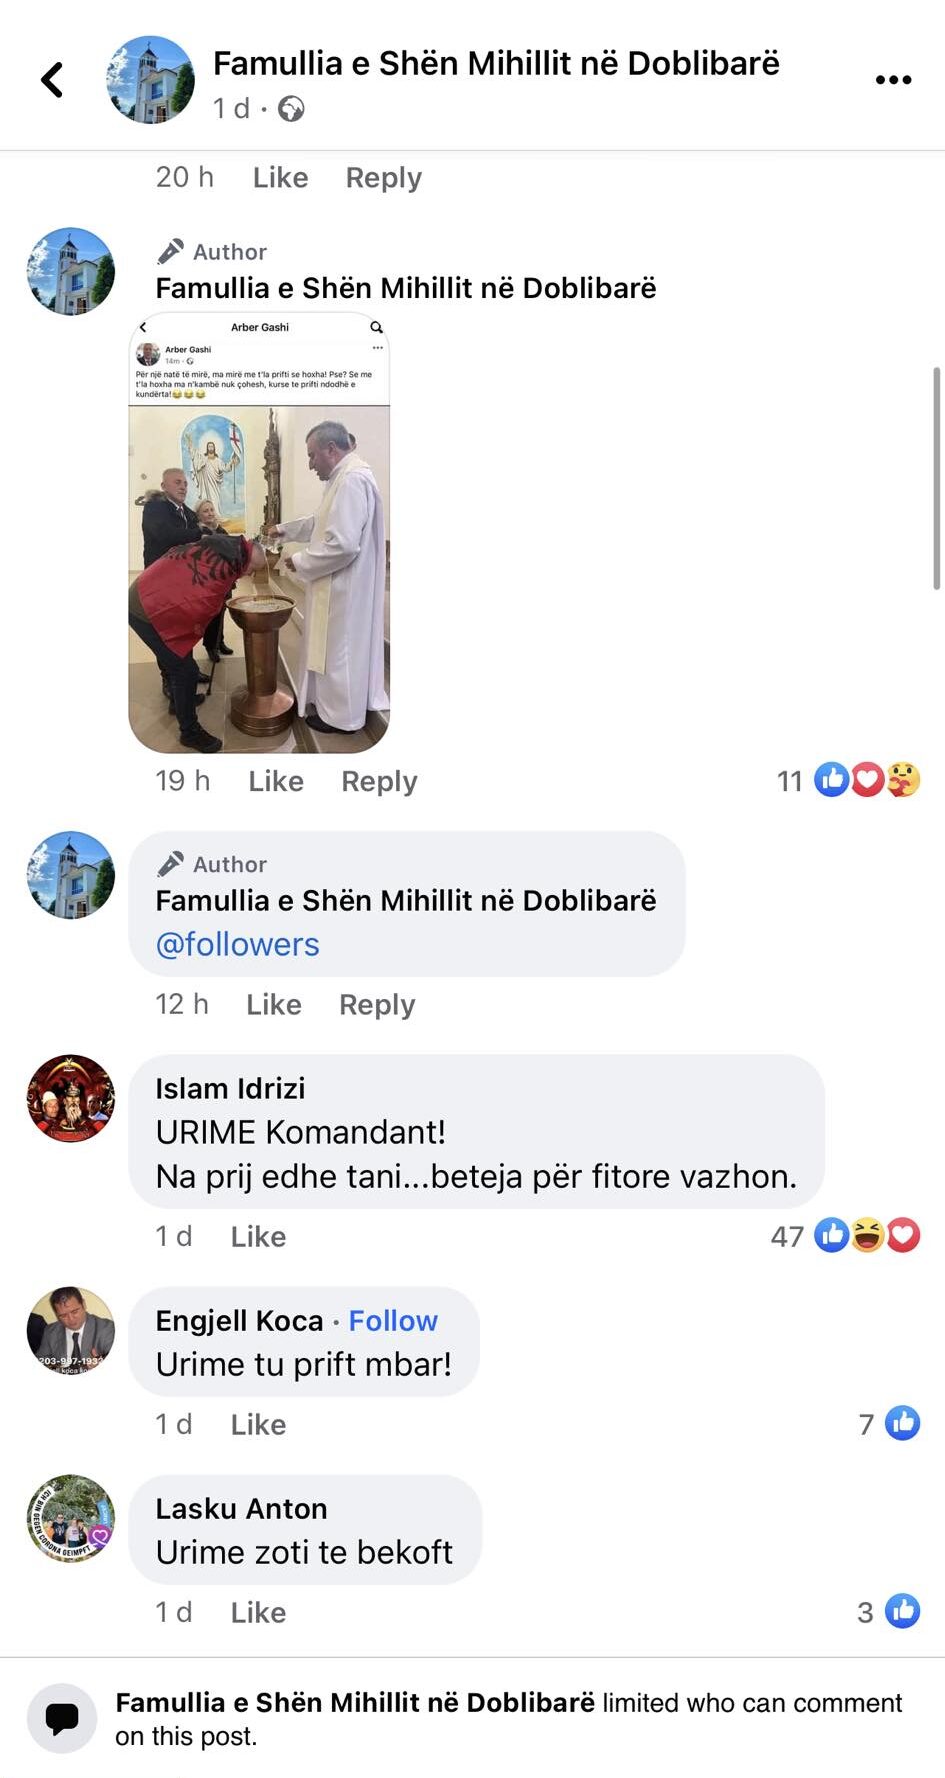The width and height of the screenshot is (945, 1778).
Task: Tap the public globe privacy icon
Action: [x=291, y=108]
